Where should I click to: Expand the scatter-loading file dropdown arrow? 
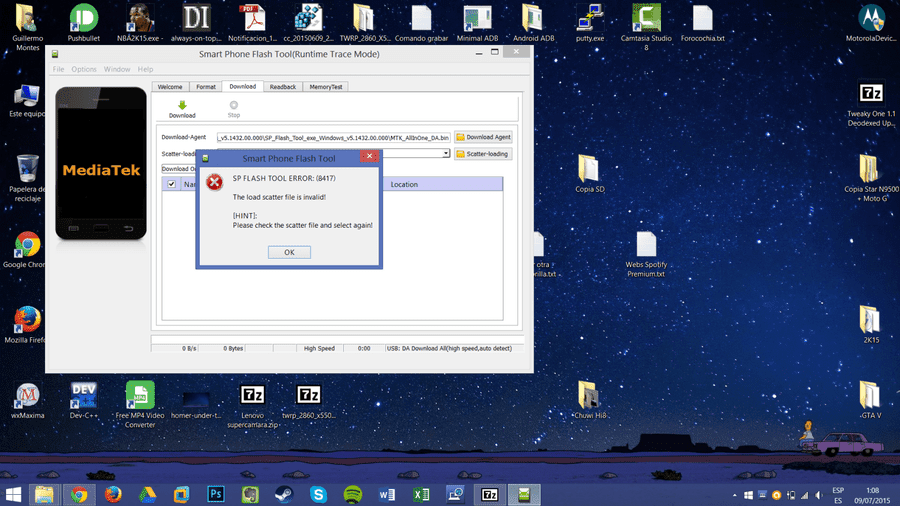coord(446,154)
